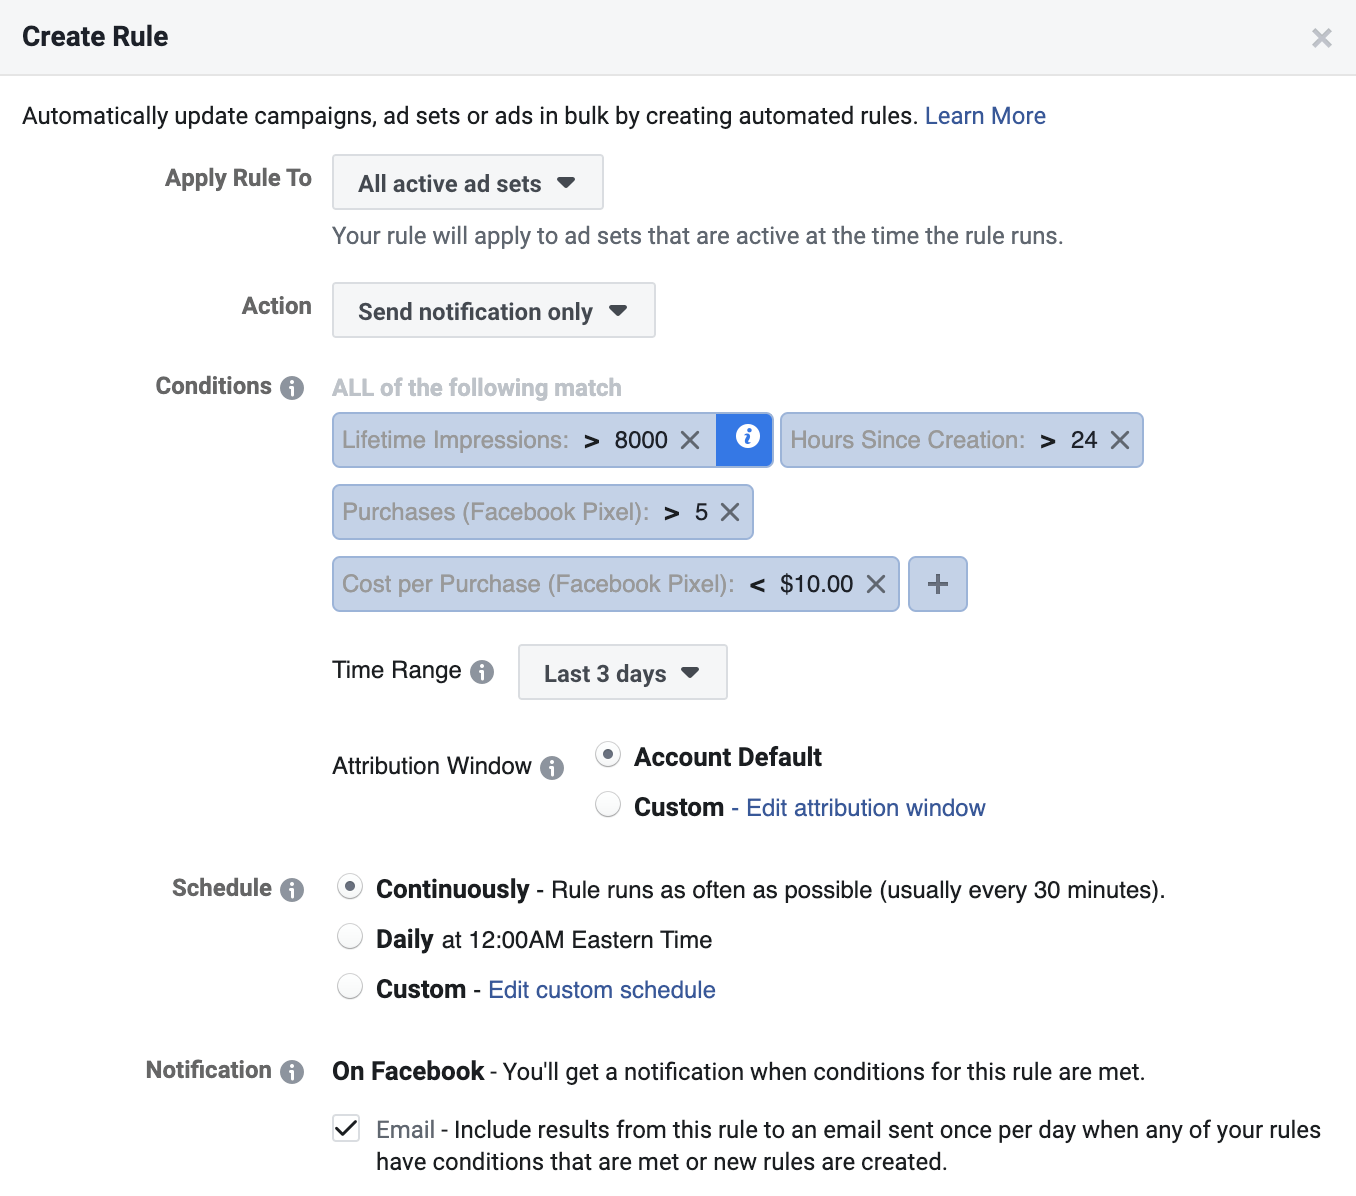Image resolution: width=1356 pixels, height=1196 pixels.
Task: Open the Learn More link
Action: pyautogui.click(x=985, y=116)
